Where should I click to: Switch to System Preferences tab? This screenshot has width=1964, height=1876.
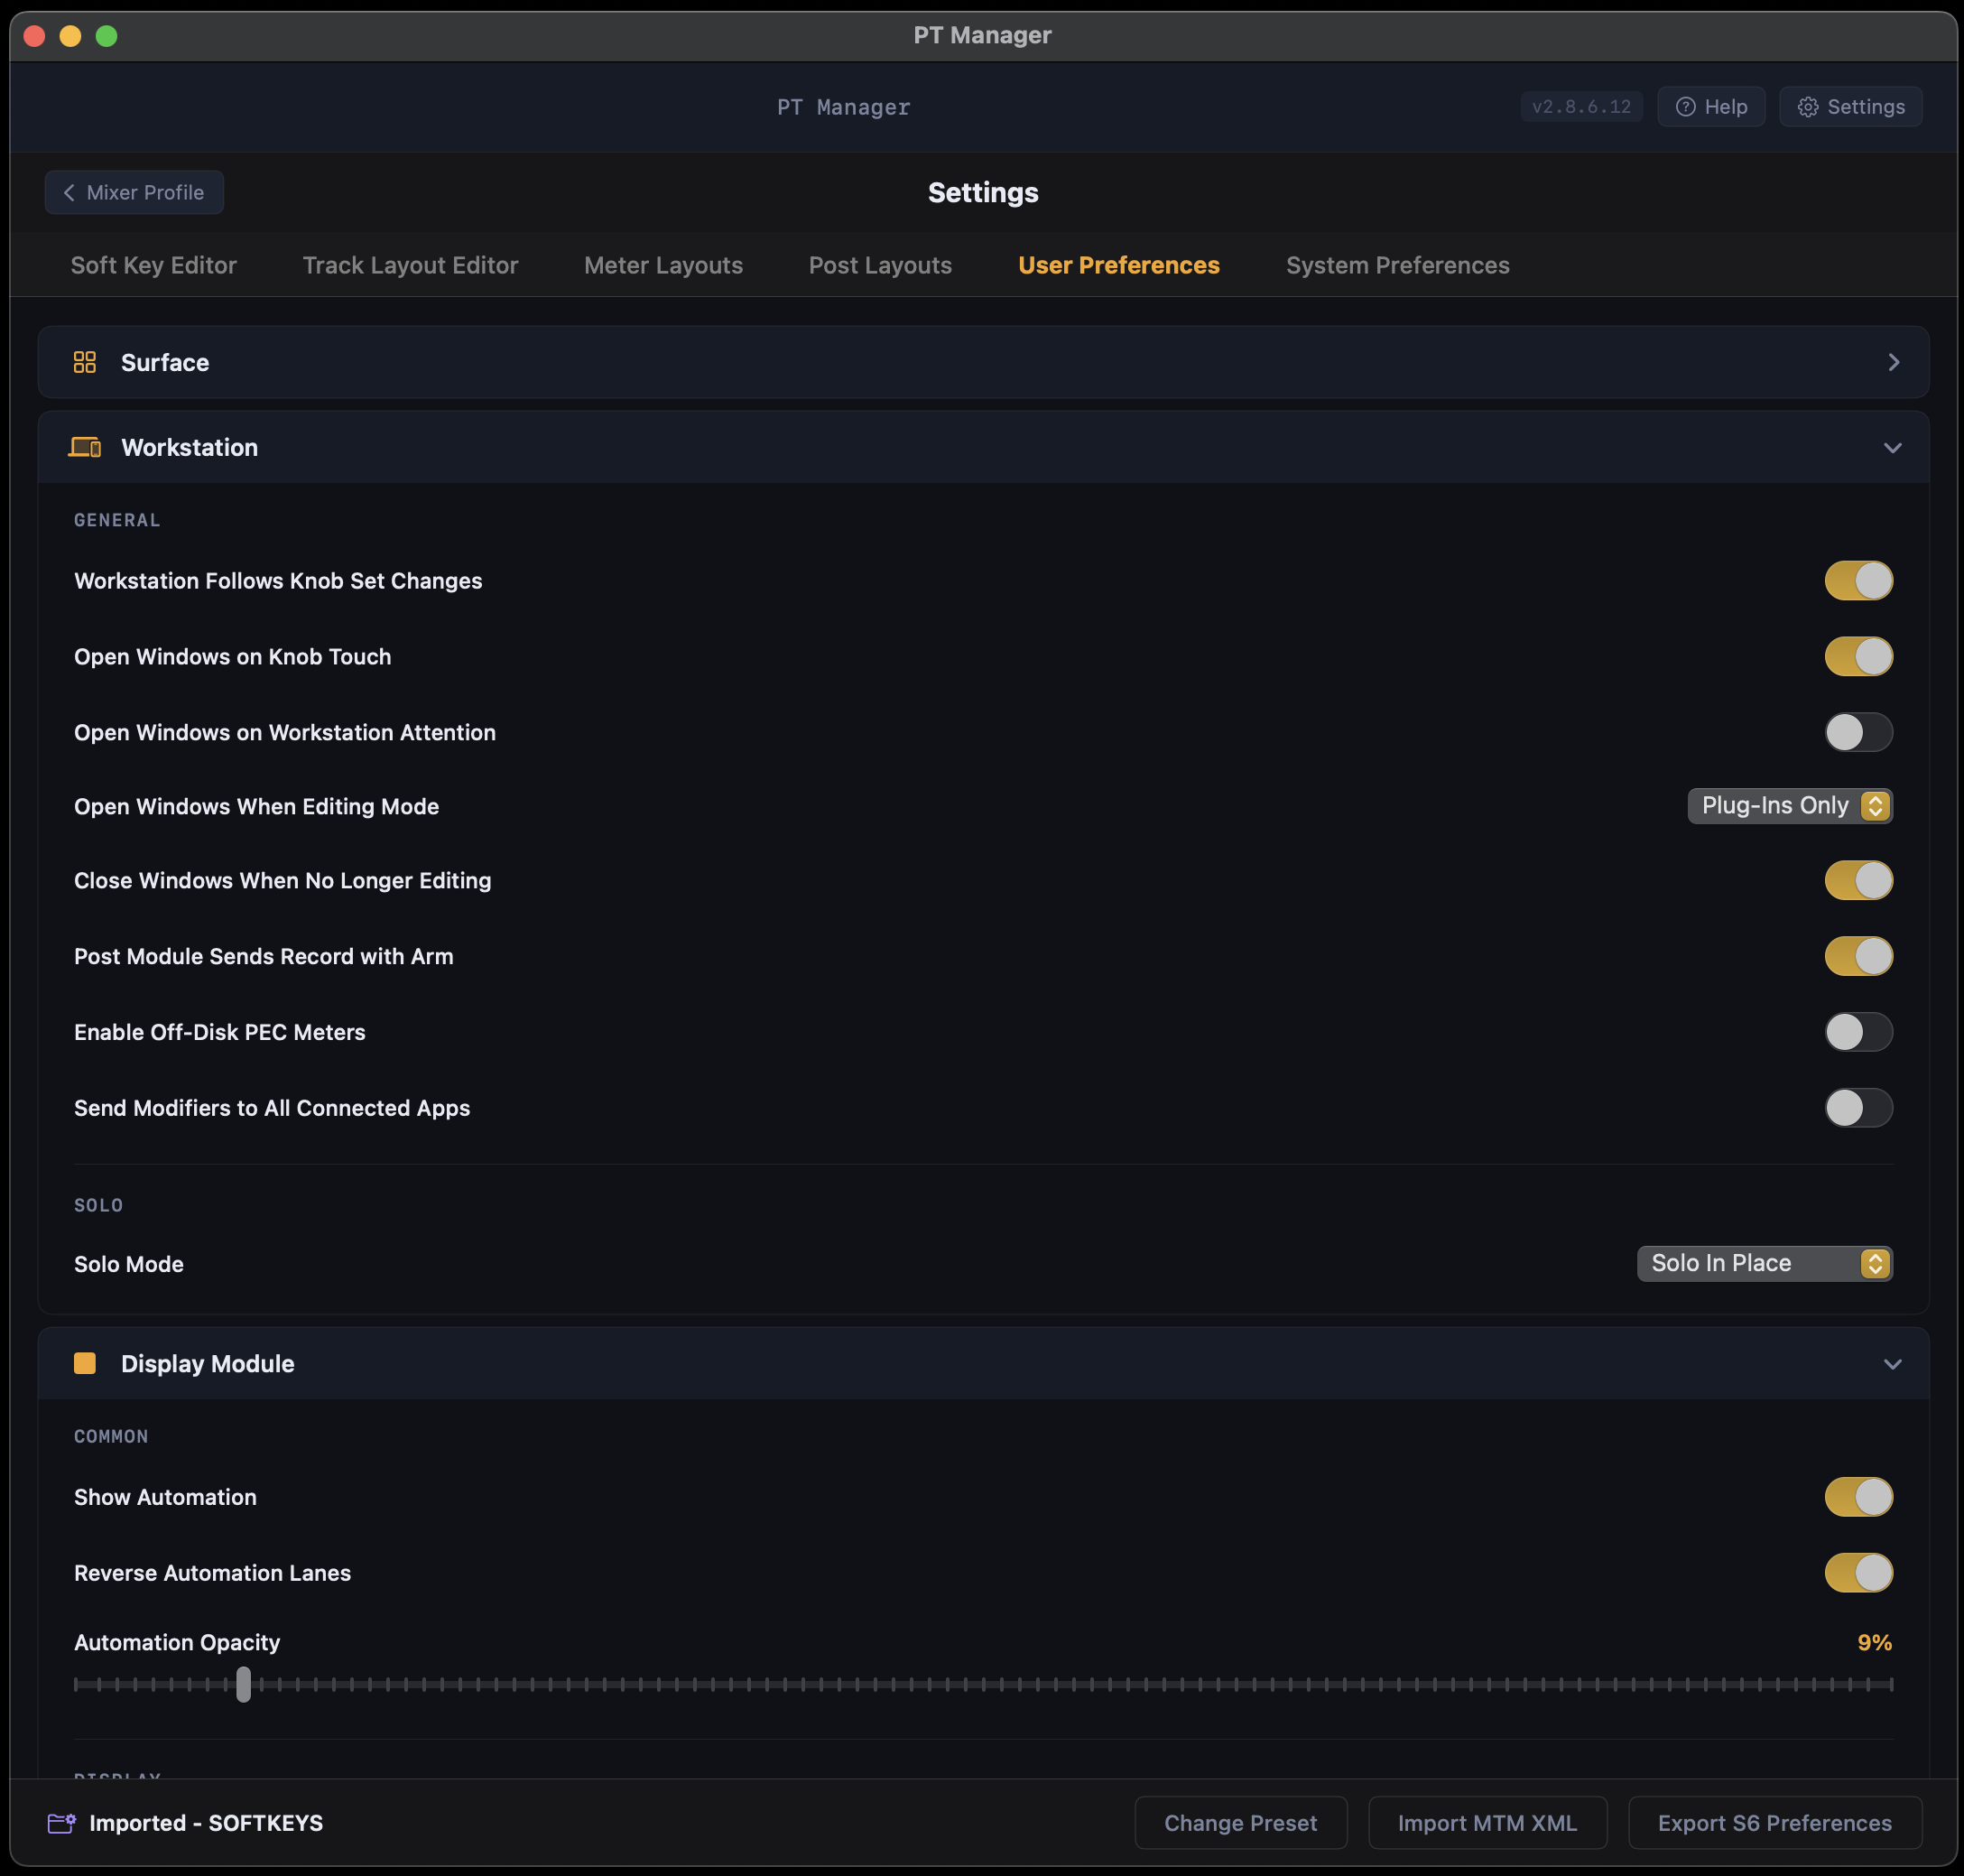[x=1397, y=265]
